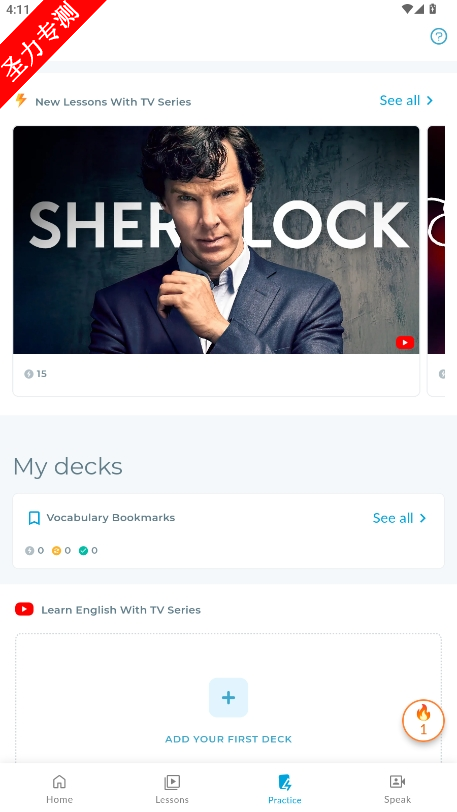Switch to the Home tab
Viewport: 457px width, 812px height.
point(60,789)
